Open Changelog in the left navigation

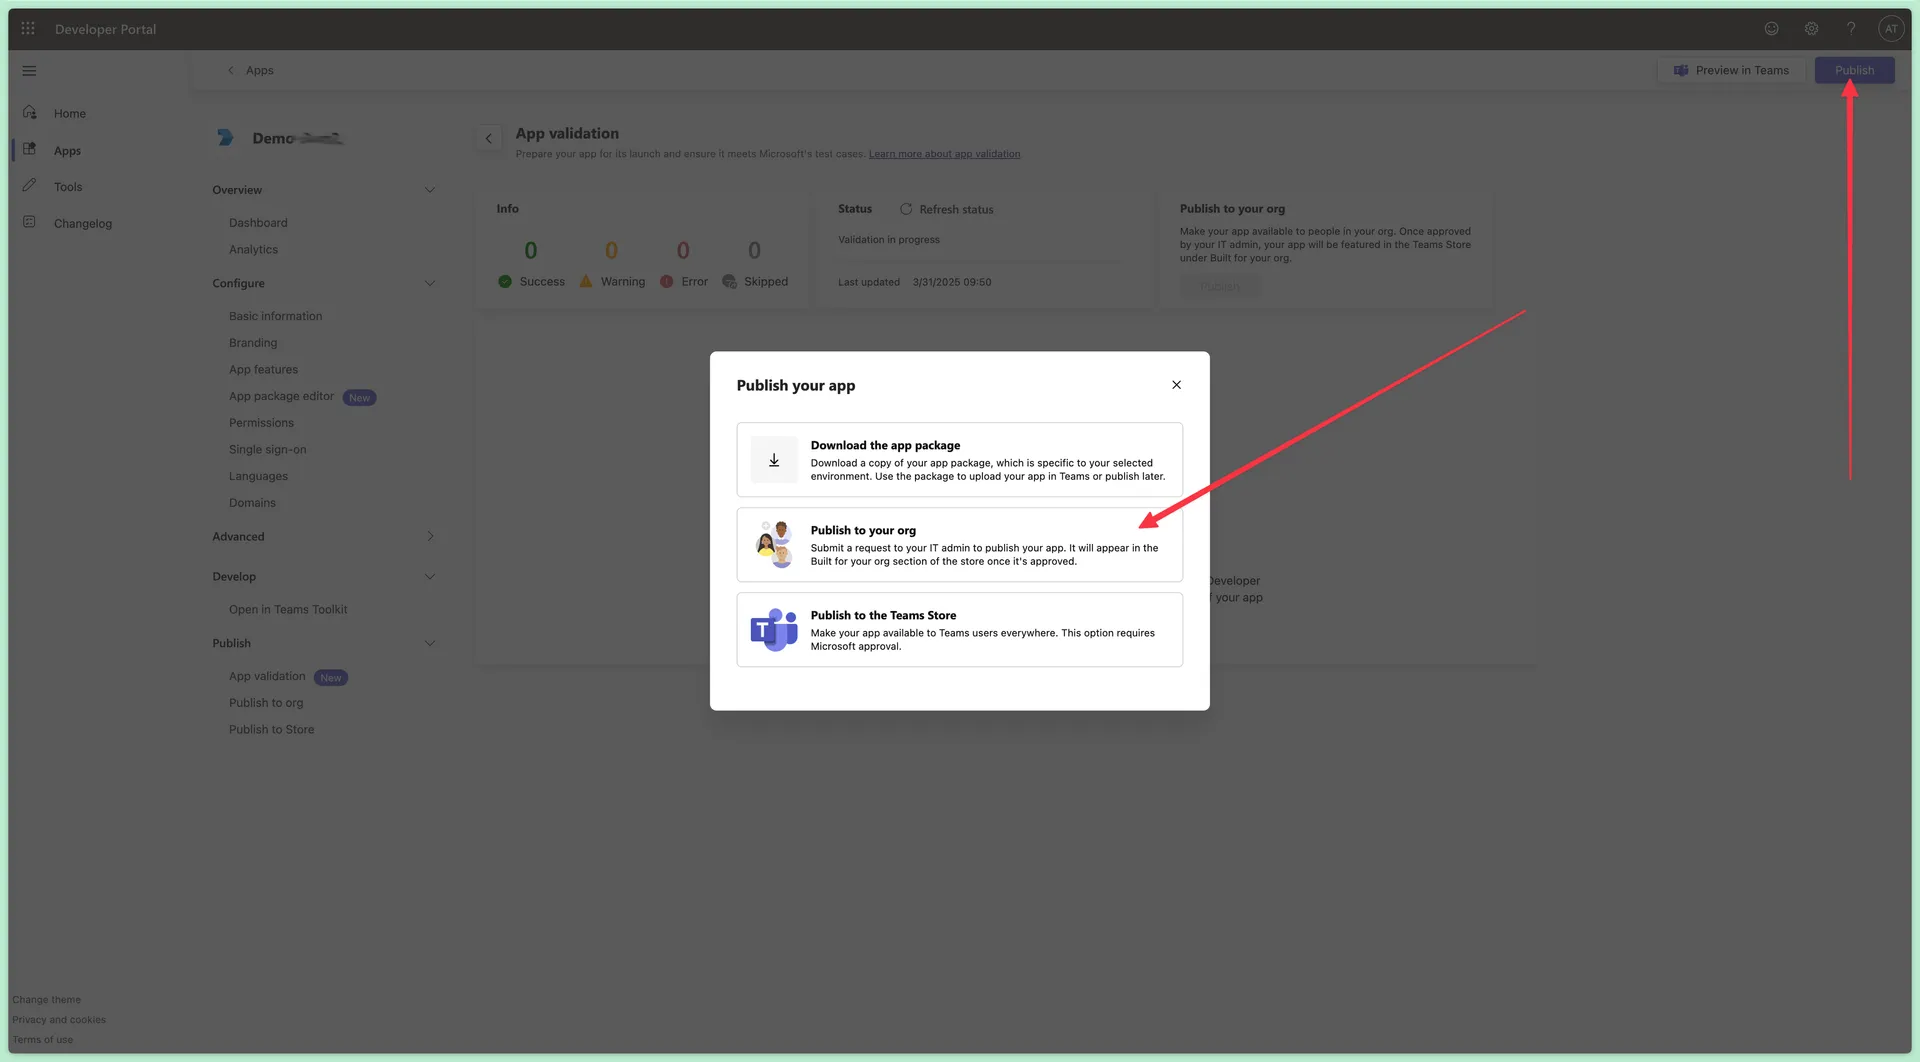[x=83, y=223]
